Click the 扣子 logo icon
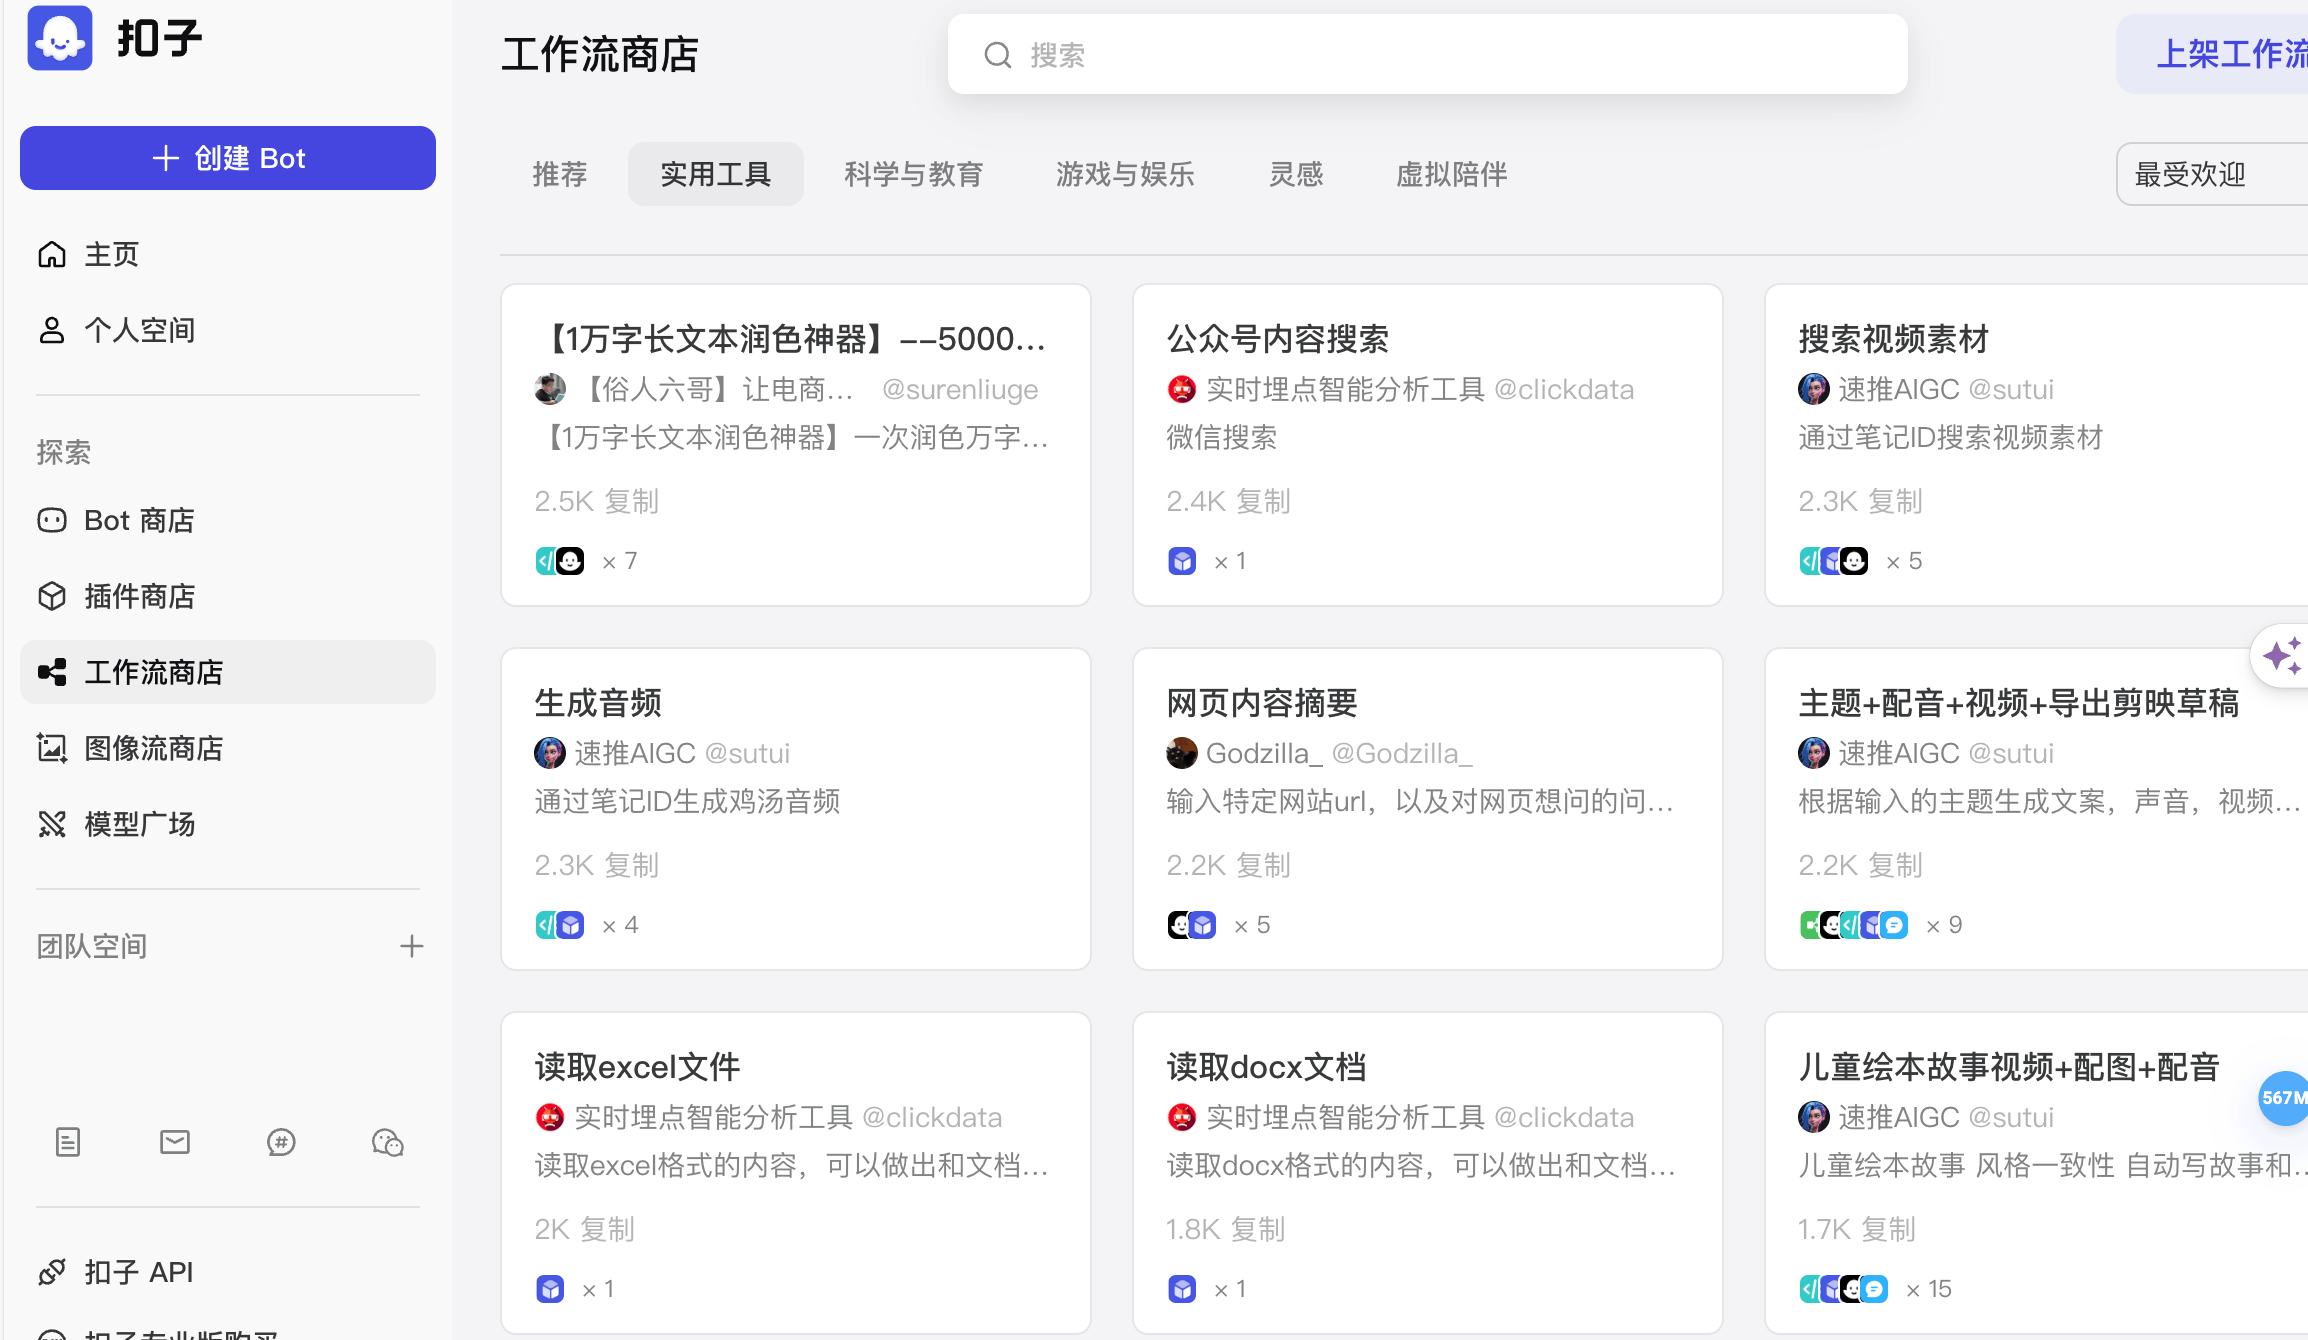This screenshot has width=2308, height=1340. [x=60, y=38]
